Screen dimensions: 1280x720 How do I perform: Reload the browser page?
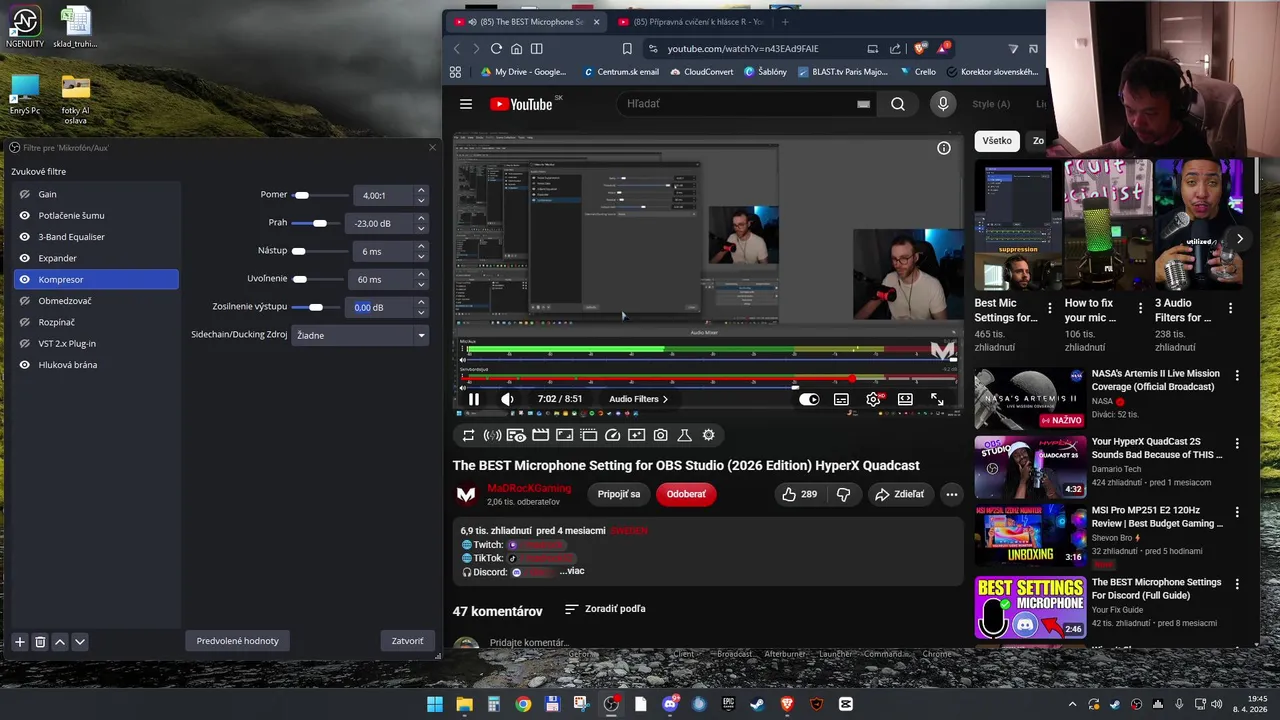[496, 48]
